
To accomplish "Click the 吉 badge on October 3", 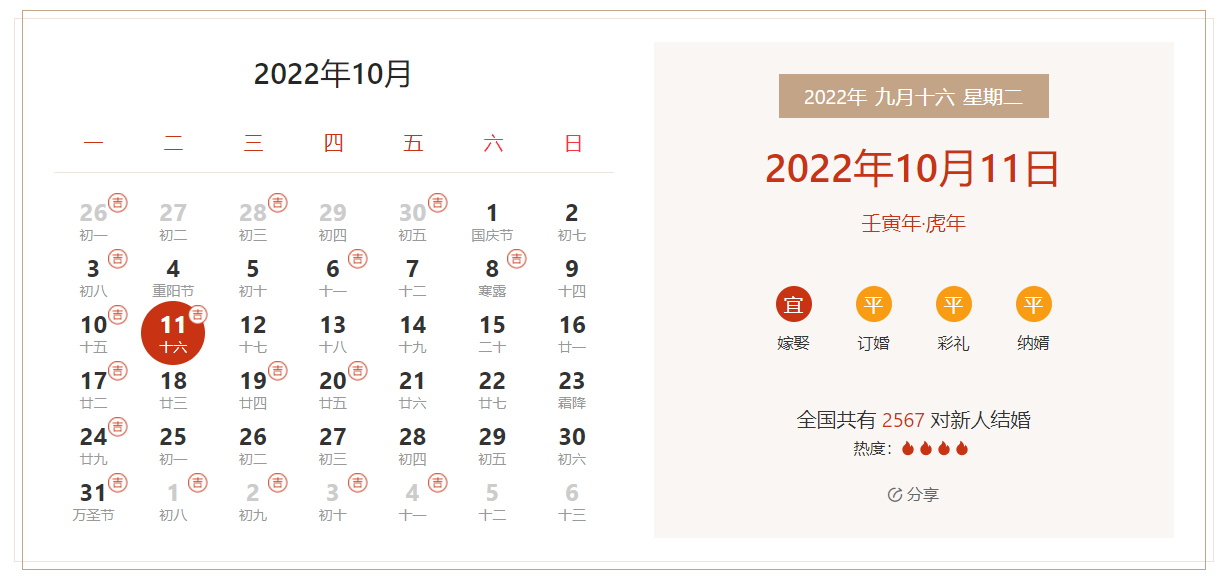I will 118,259.
